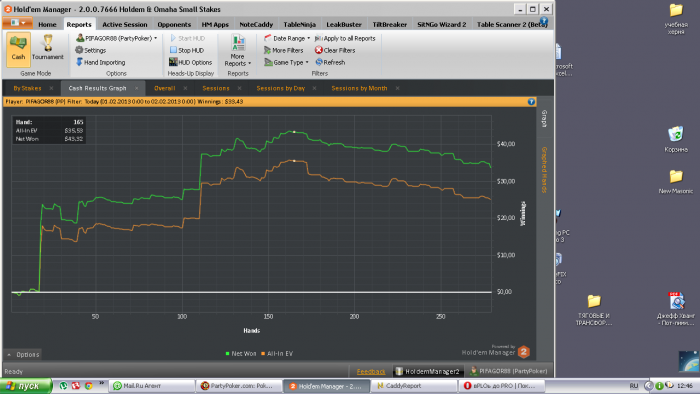Switch to Overall report tab
The image size is (700, 394).
tap(164, 88)
